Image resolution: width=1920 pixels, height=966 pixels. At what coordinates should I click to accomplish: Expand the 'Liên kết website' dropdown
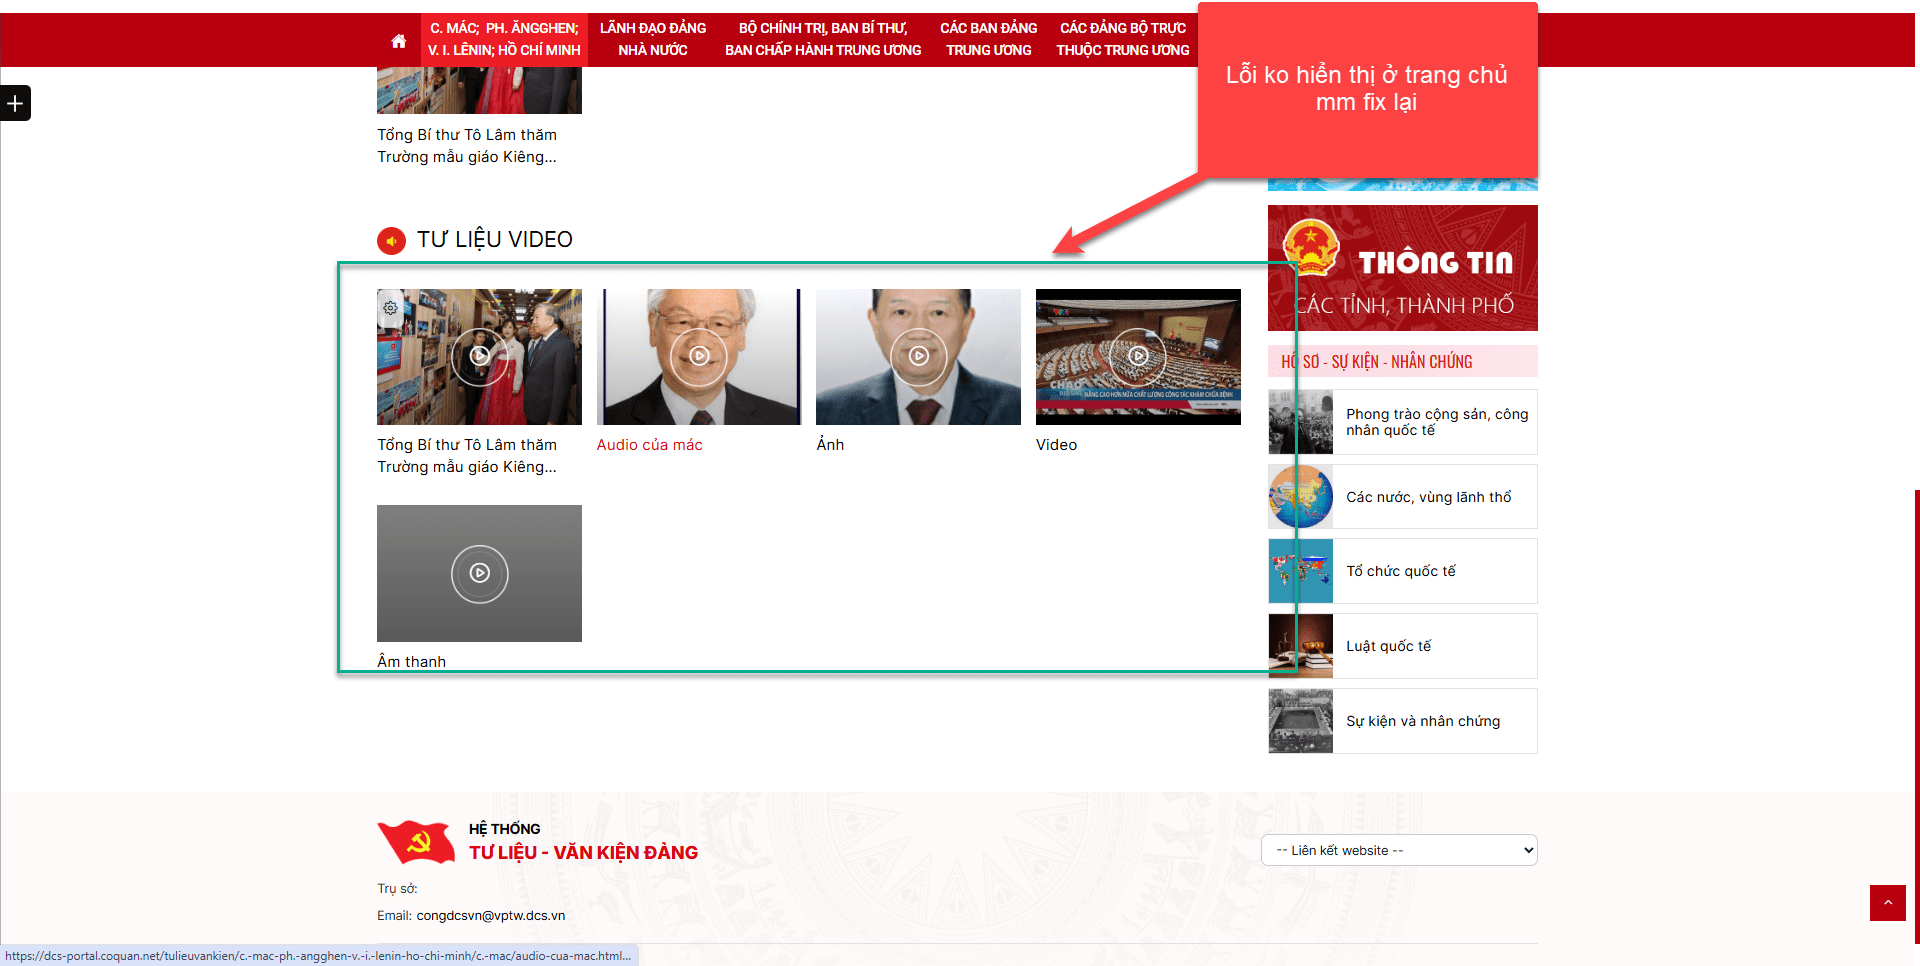click(x=1398, y=850)
